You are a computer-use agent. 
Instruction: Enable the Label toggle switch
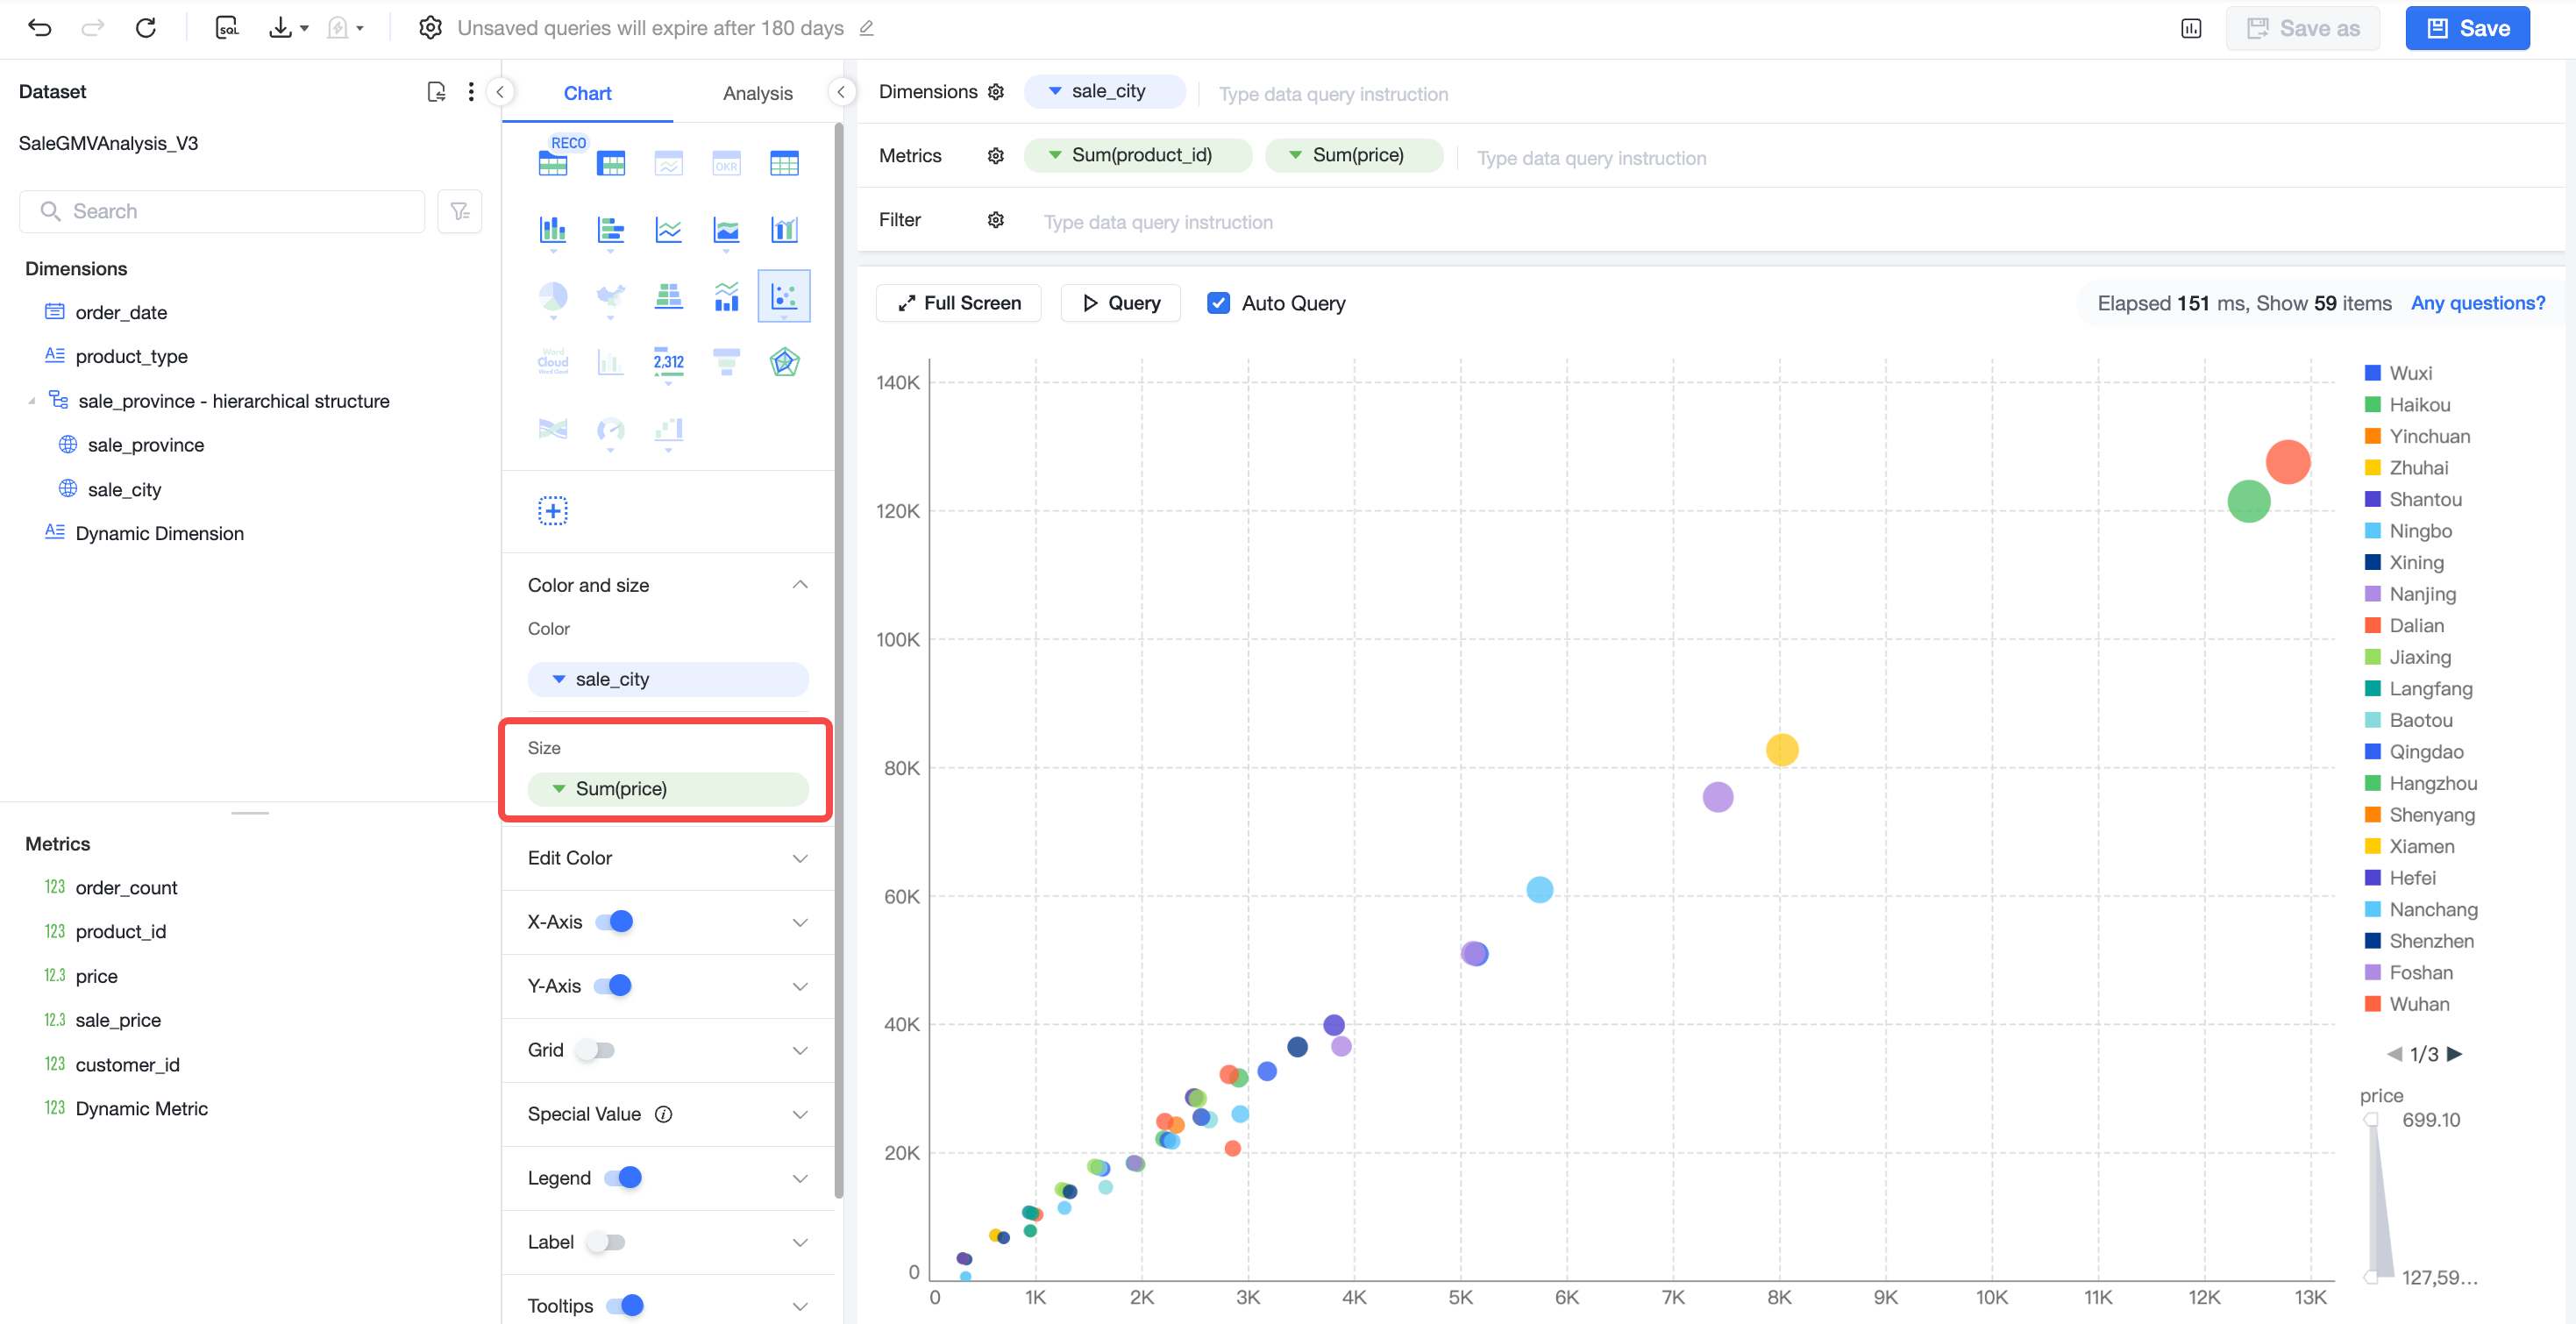click(606, 1242)
